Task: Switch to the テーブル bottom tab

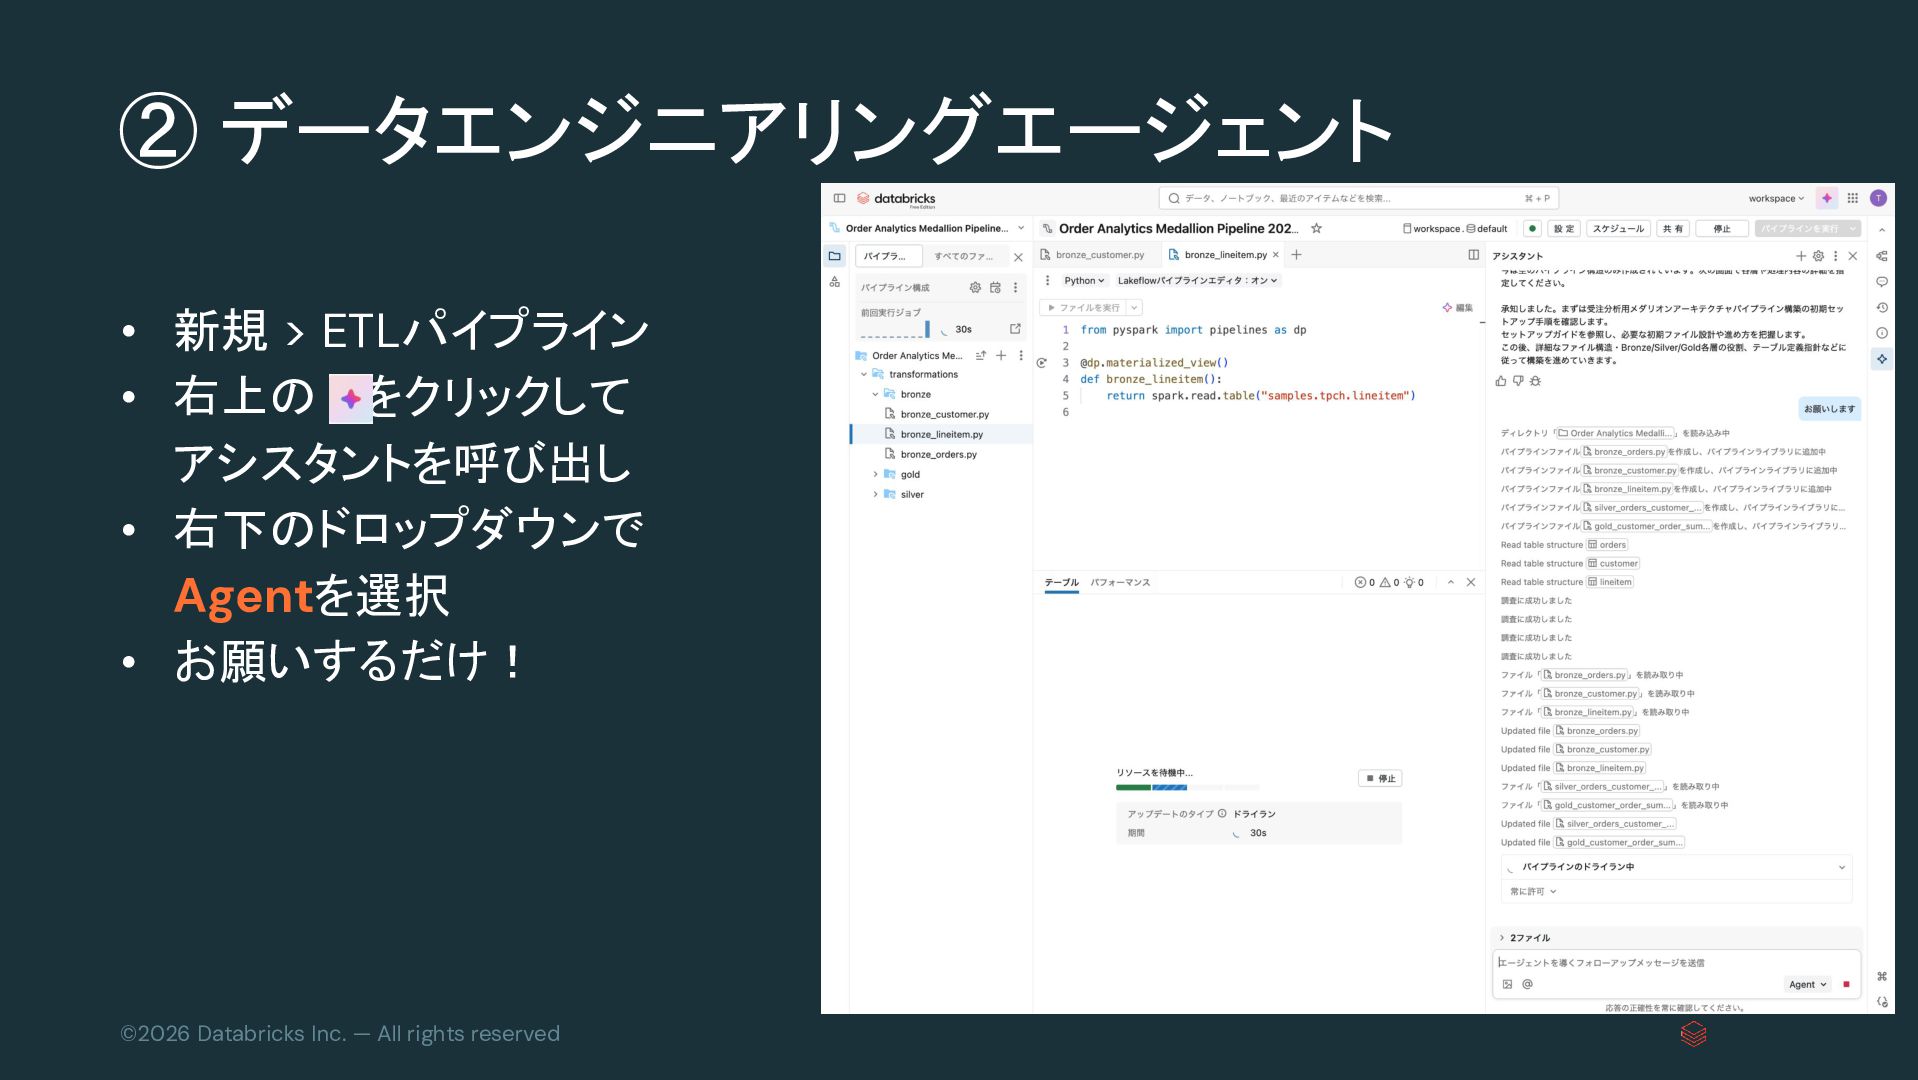Action: point(1062,582)
